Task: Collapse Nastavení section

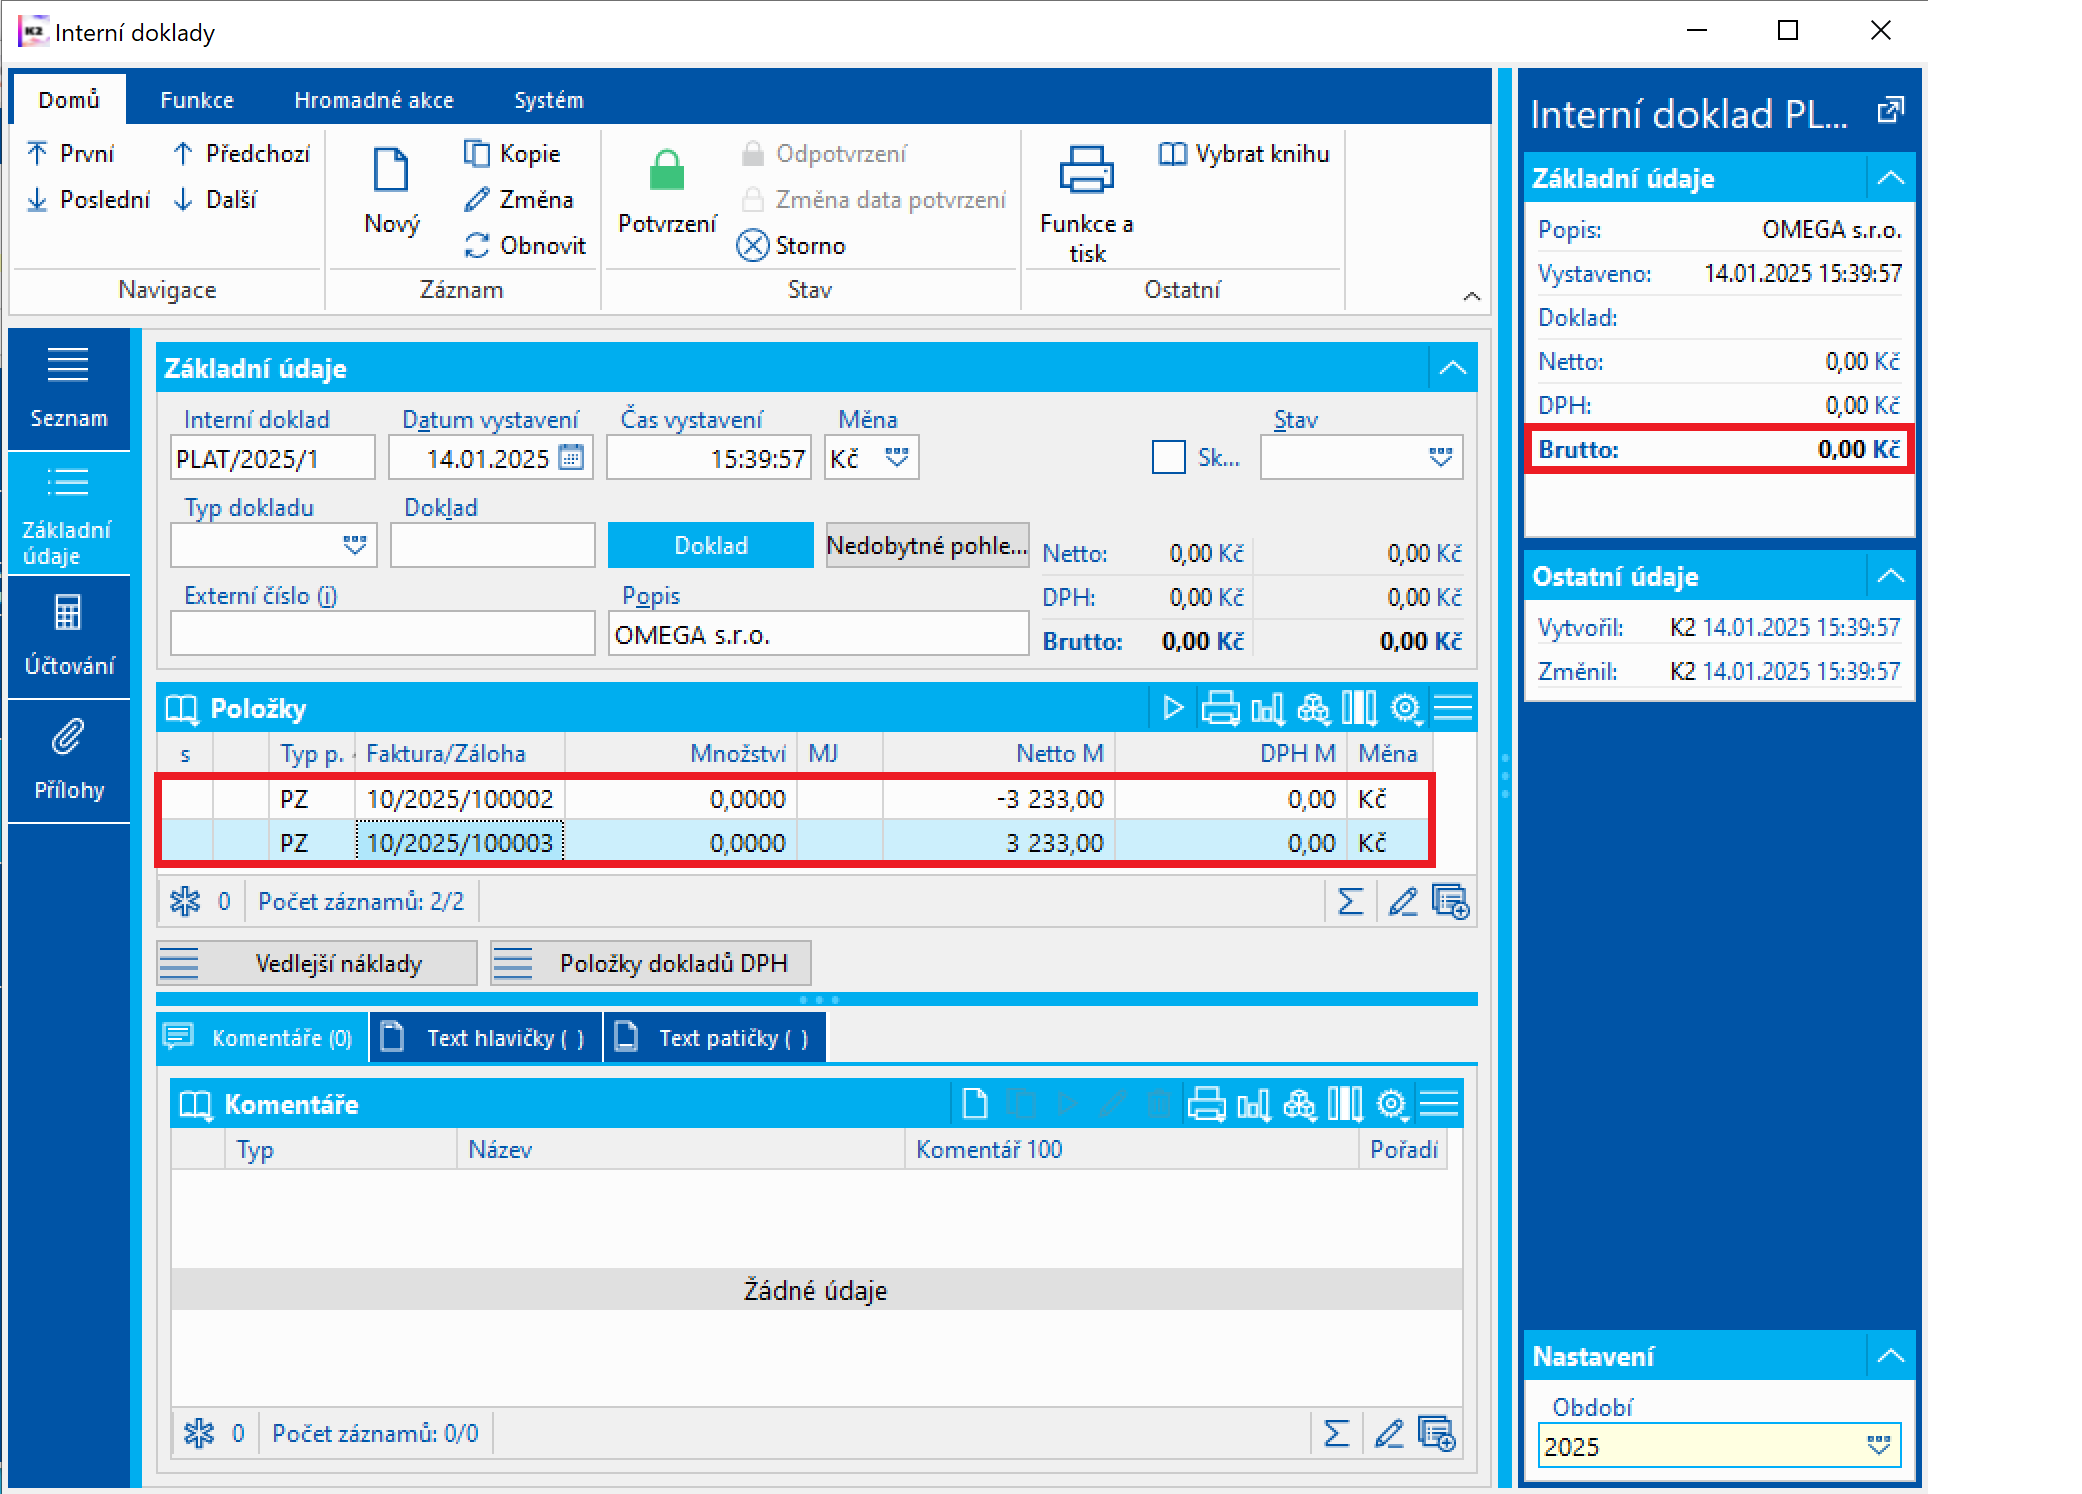Action: point(1890,1356)
